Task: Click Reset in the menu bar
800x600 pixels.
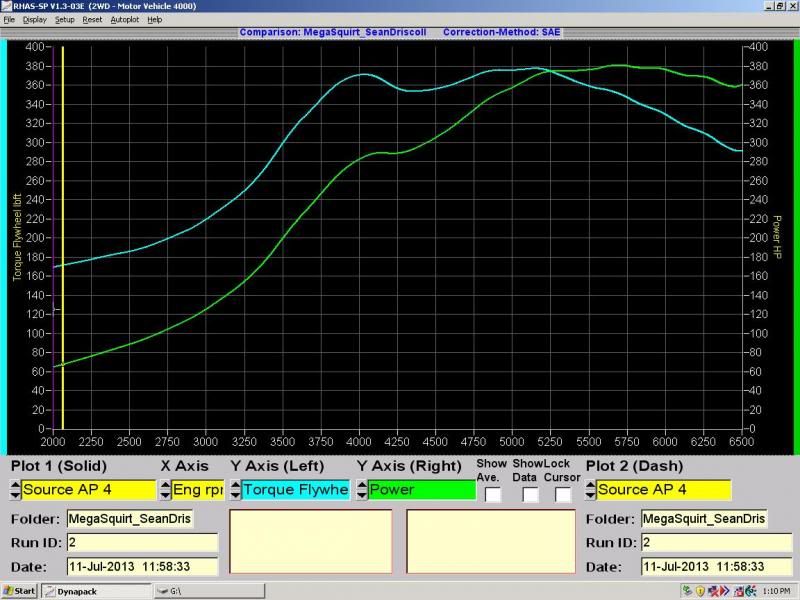Action: click(92, 19)
